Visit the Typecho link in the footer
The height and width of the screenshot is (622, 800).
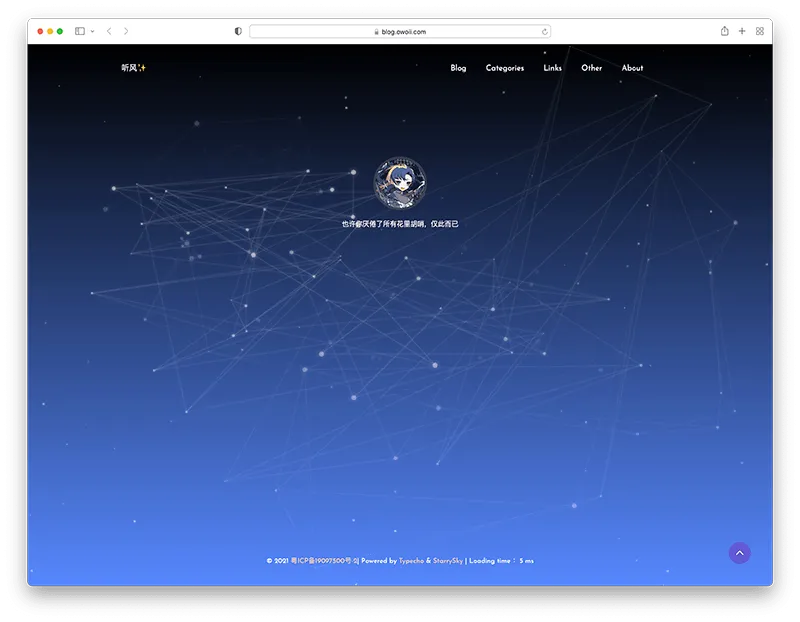[411, 561]
